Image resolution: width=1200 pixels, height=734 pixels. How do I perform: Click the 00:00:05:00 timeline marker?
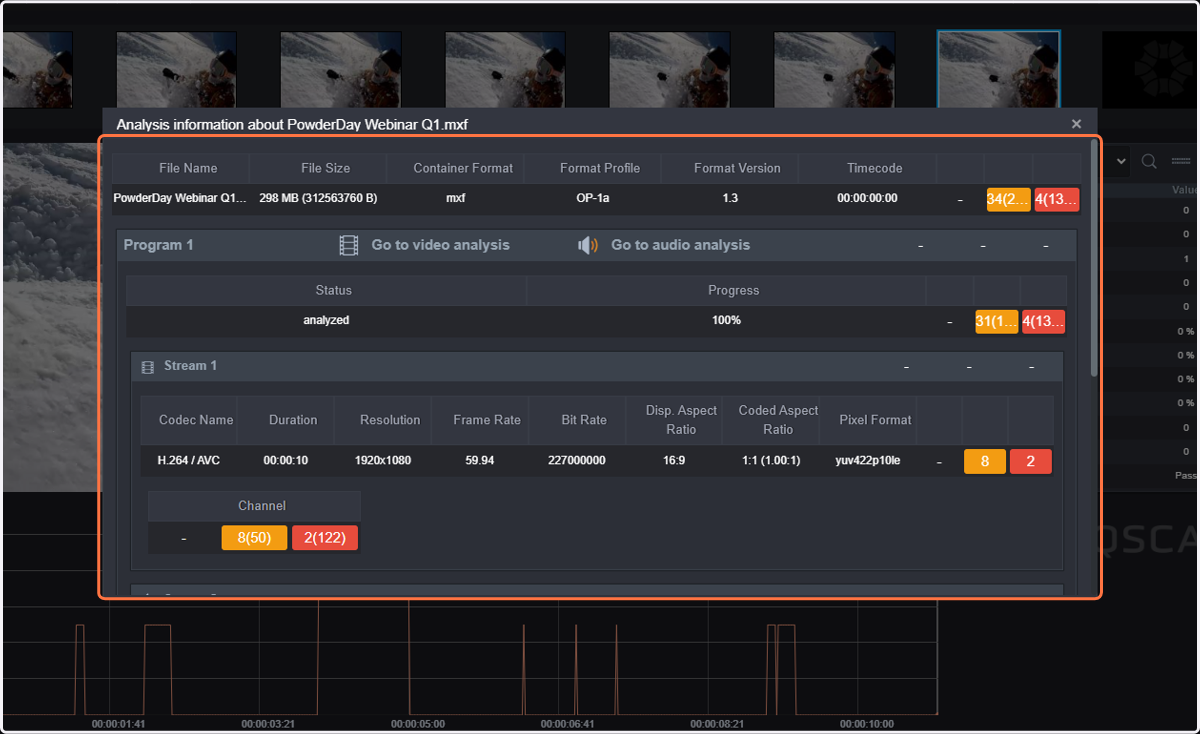coord(418,724)
